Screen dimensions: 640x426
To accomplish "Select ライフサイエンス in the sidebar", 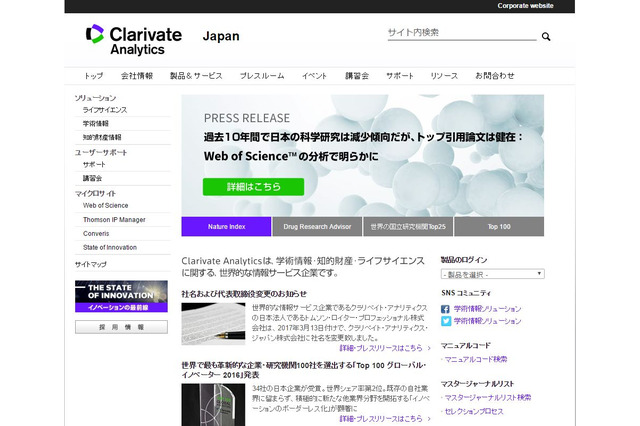I will tap(105, 110).
